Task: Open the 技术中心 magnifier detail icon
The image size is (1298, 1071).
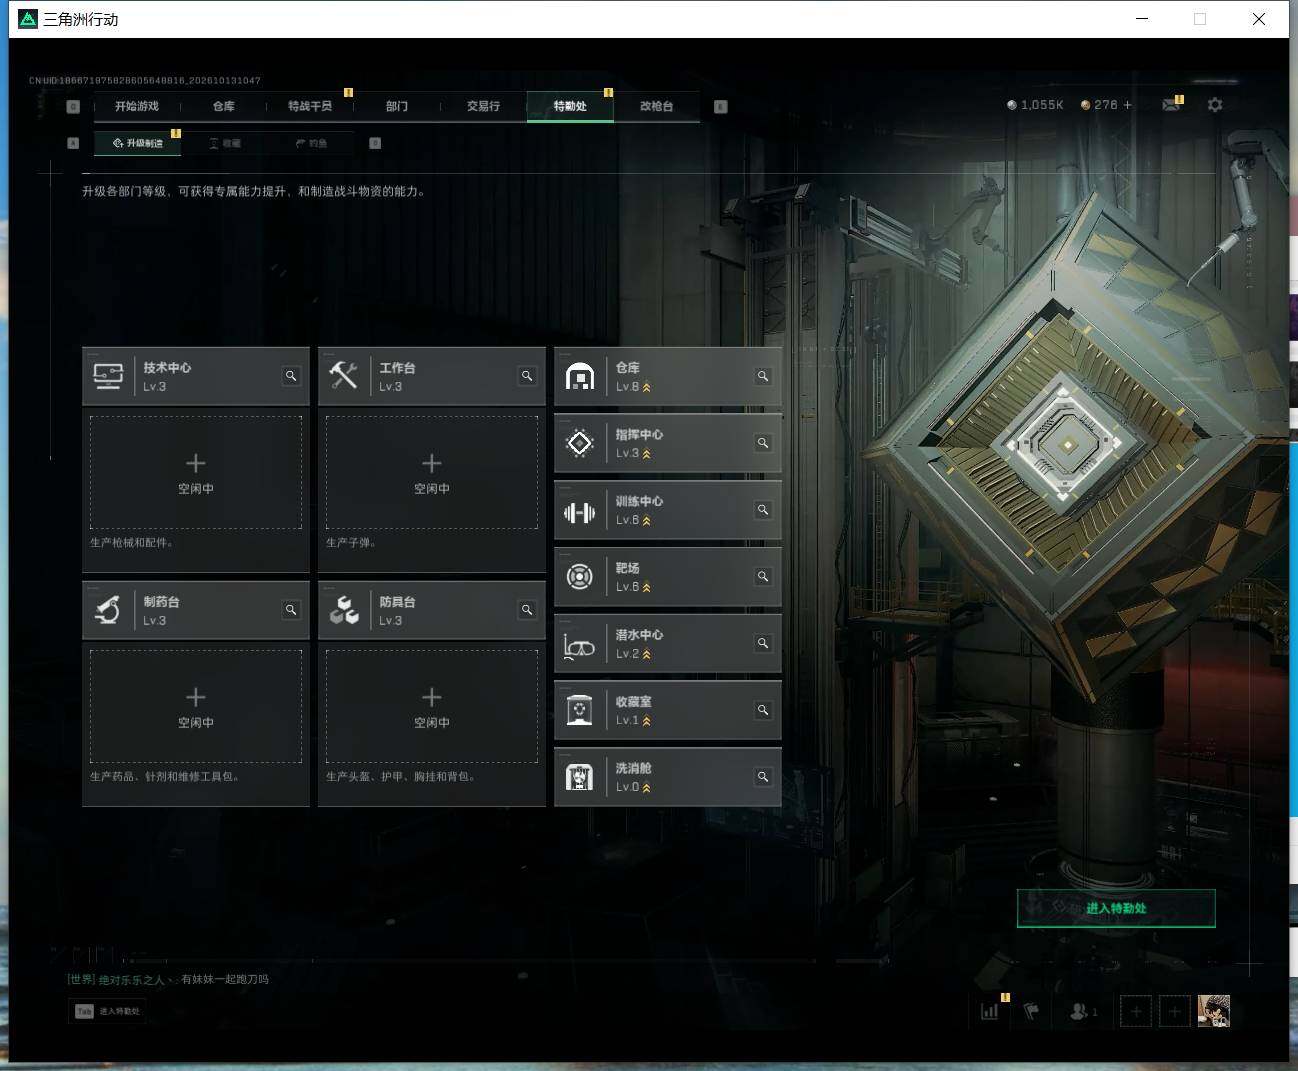Action: (291, 376)
